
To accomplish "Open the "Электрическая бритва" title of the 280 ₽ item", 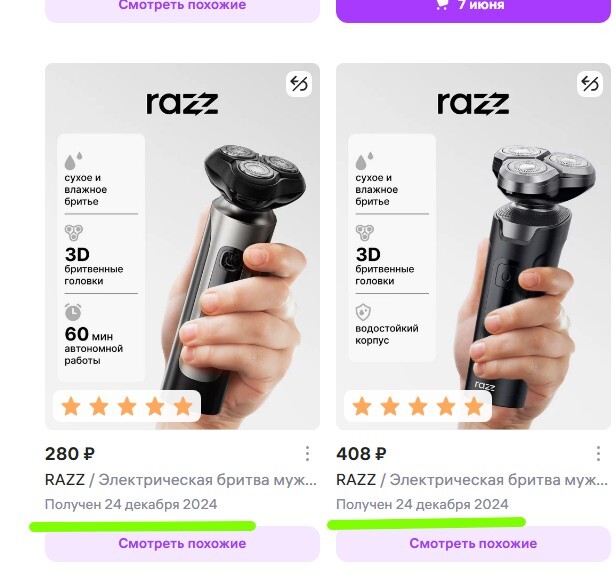I will [208, 480].
